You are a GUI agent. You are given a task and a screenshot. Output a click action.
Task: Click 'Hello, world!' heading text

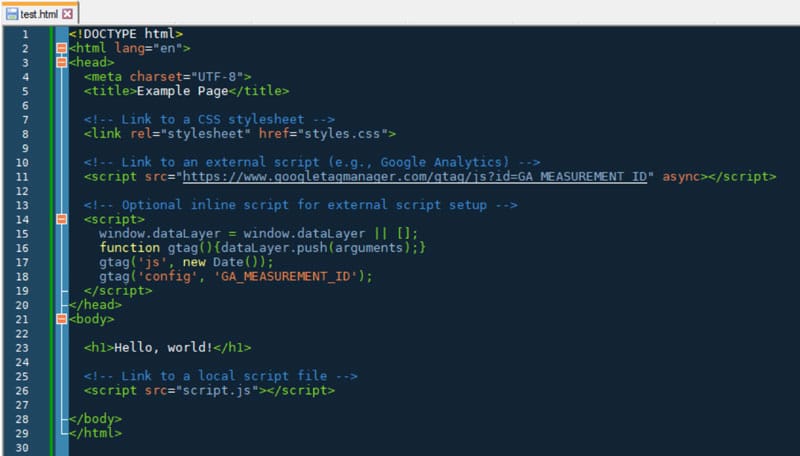click(163, 348)
